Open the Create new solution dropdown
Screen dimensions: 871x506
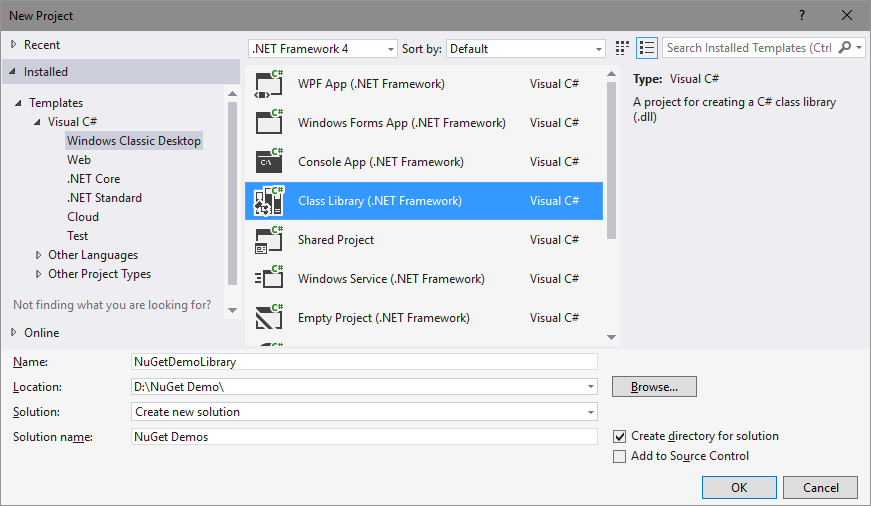[x=364, y=412]
